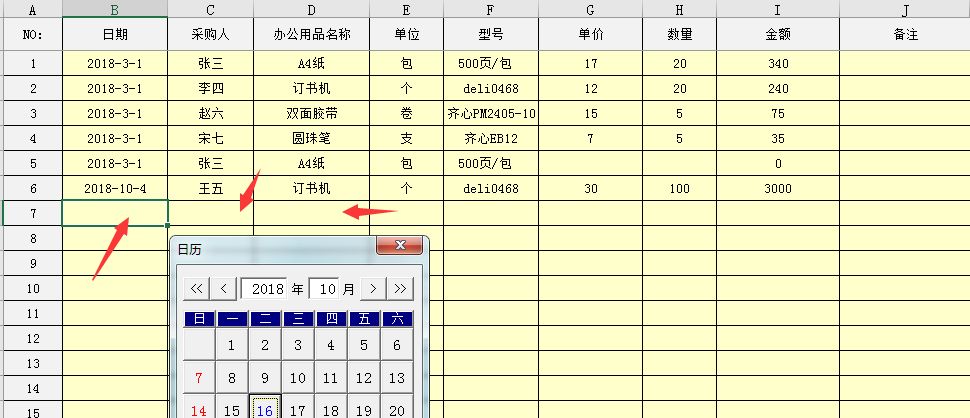Click the calendar year field 2018
This screenshot has width=970, height=418.
click(x=264, y=289)
